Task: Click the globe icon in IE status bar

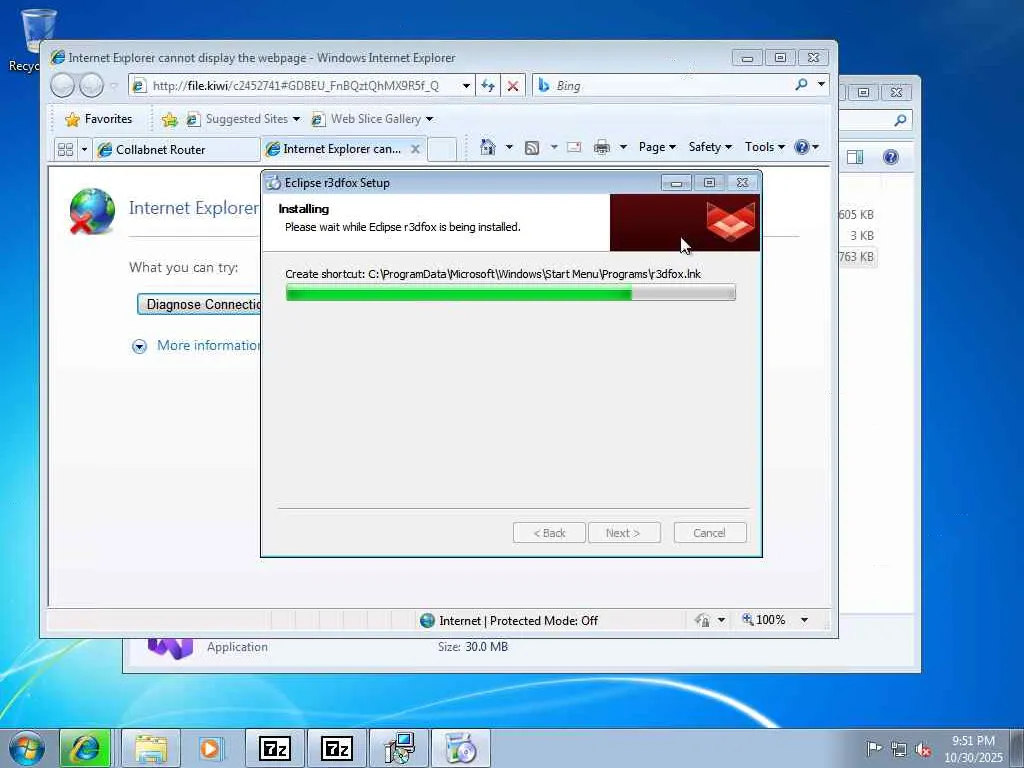Action: [427, 620]
